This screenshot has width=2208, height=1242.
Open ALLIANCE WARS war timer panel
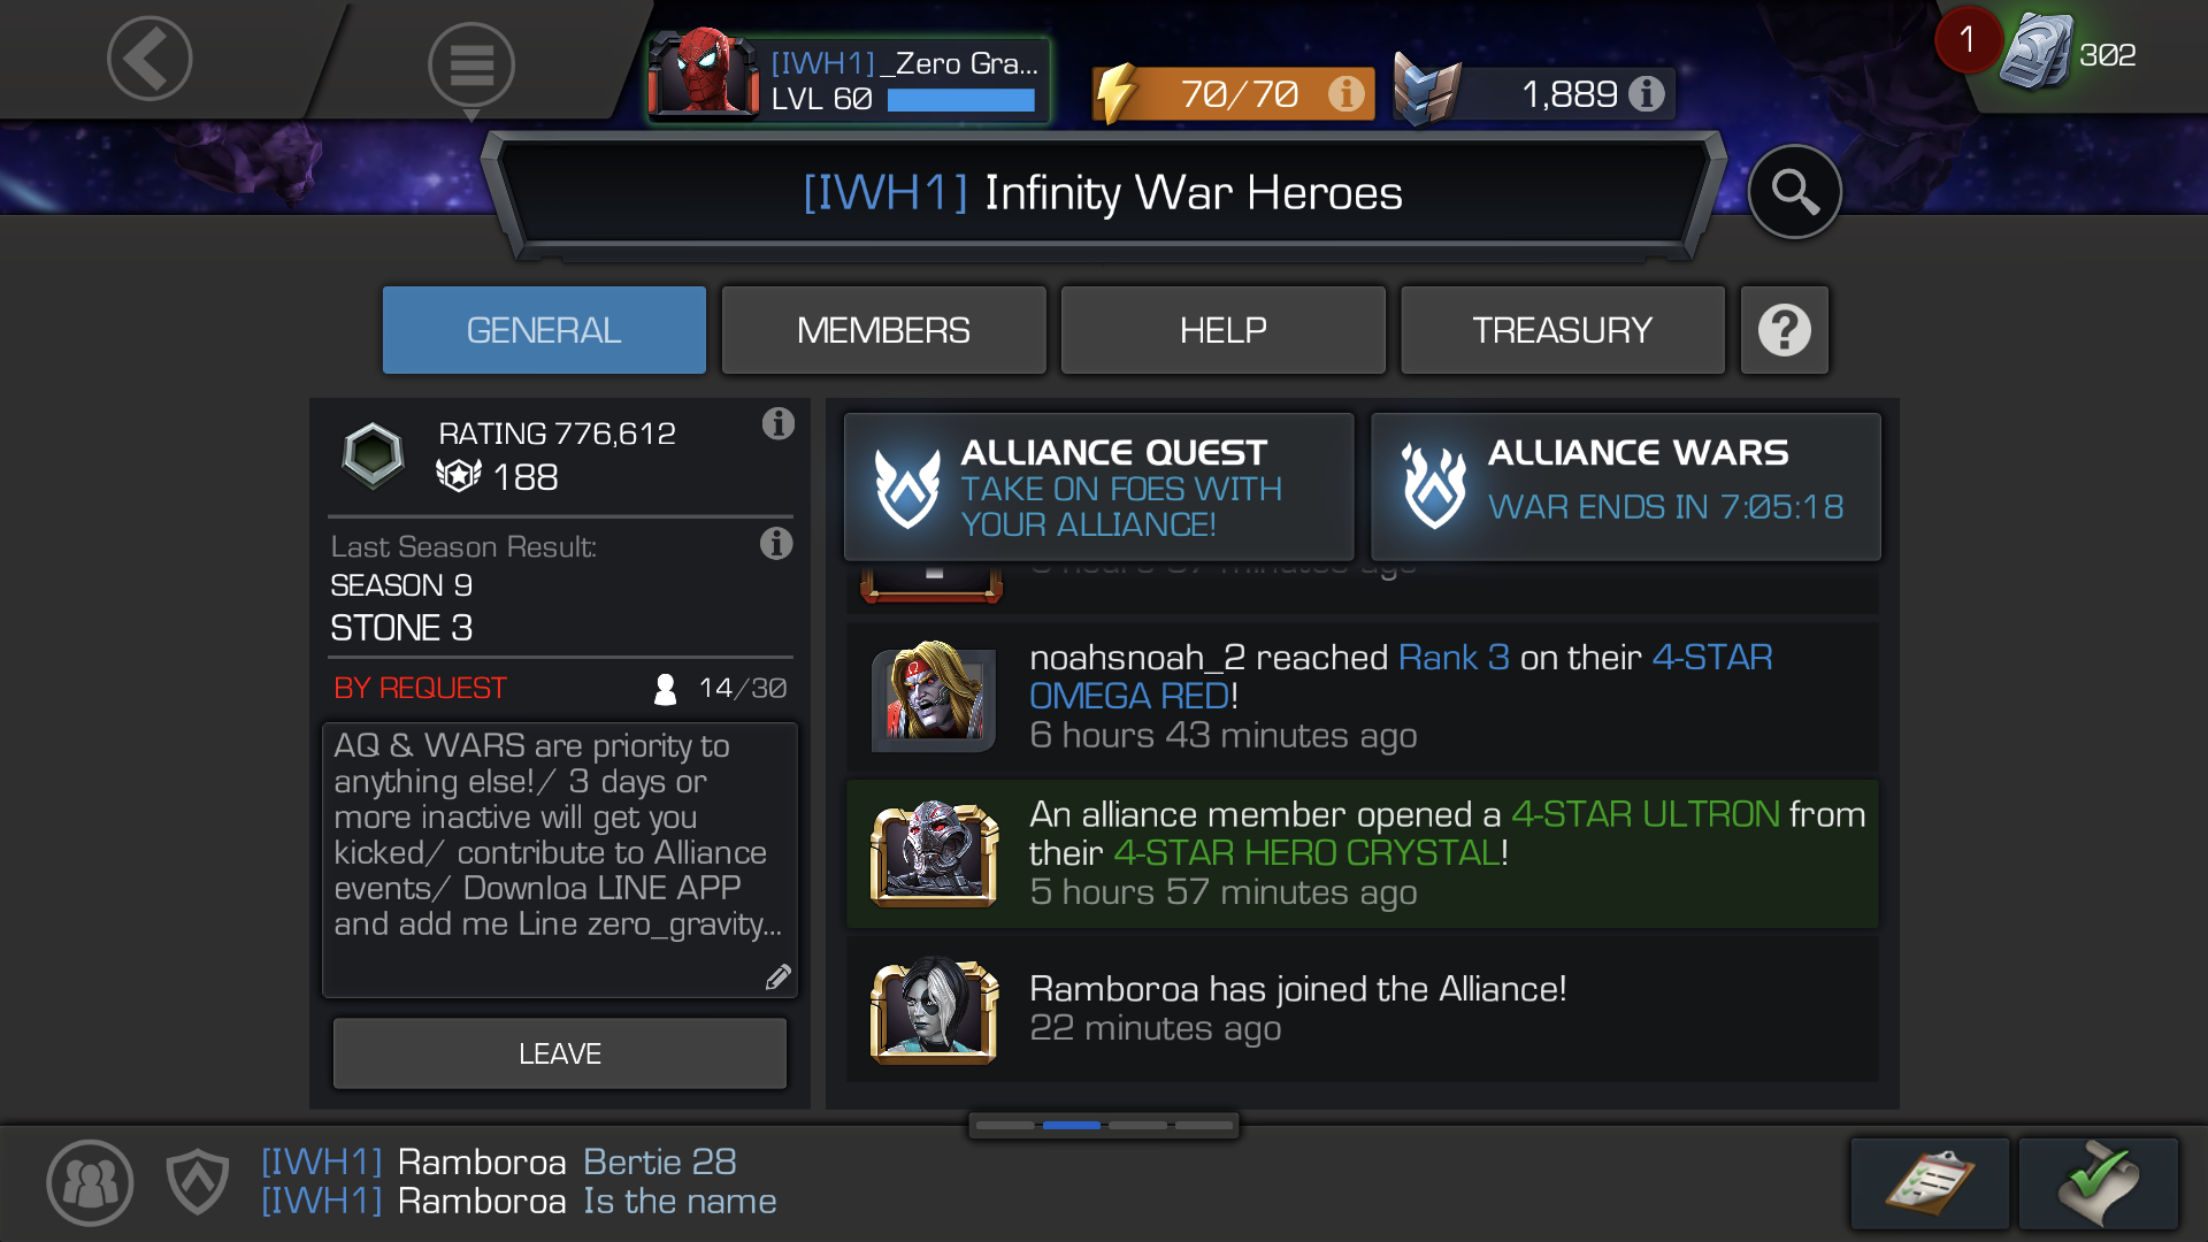coord(1626,487)
